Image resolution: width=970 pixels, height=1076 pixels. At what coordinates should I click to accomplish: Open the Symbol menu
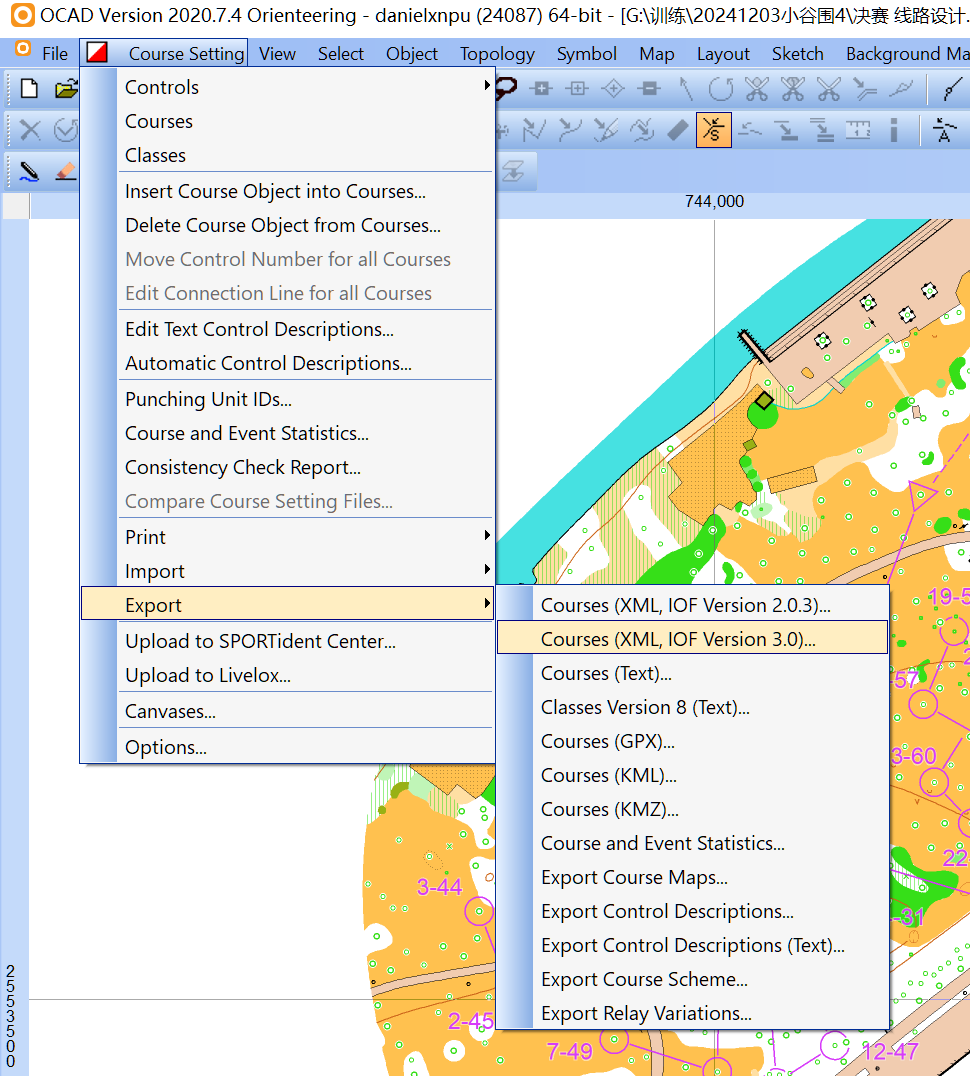[x=586, y=54]
